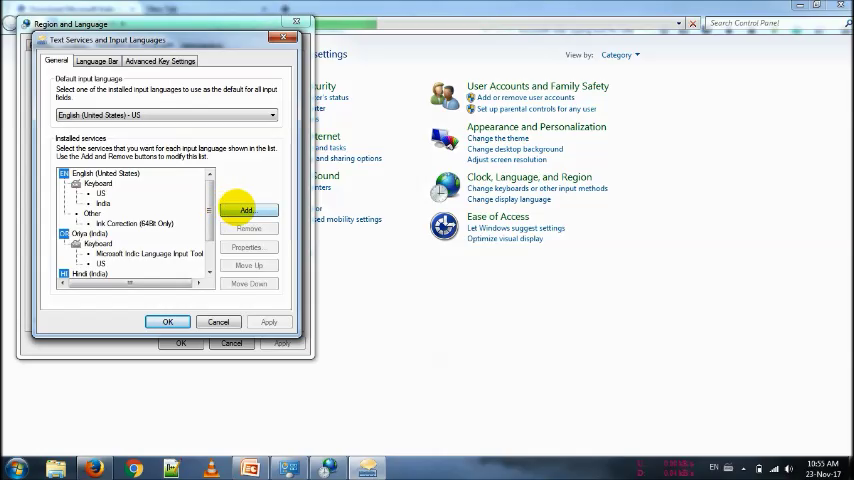The image size is (854, 480).
Task: Click Change keyboards or other input methods
Action: (538, 189)
